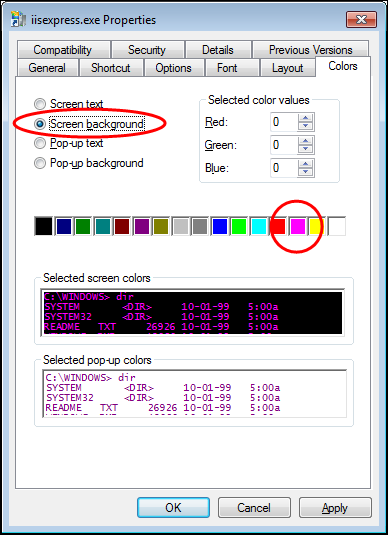This screenshot has height=535, width=388.
Task: Pick the bright green color swatch
Action: 239,226
